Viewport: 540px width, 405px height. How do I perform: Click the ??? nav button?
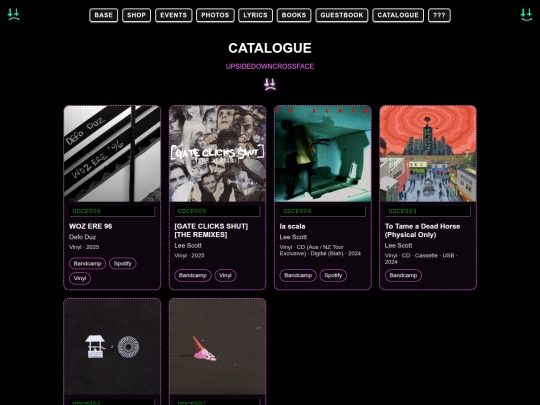[x=439, y=15]
